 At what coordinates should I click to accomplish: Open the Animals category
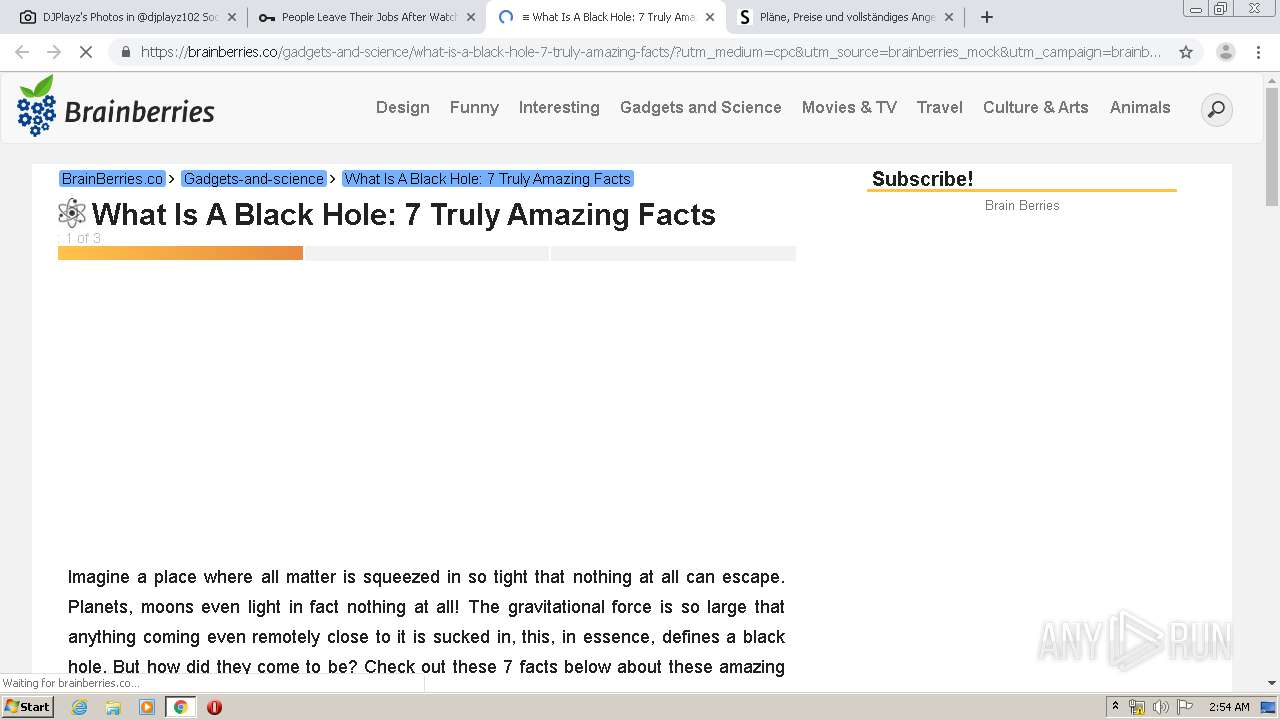point(1140,107)
